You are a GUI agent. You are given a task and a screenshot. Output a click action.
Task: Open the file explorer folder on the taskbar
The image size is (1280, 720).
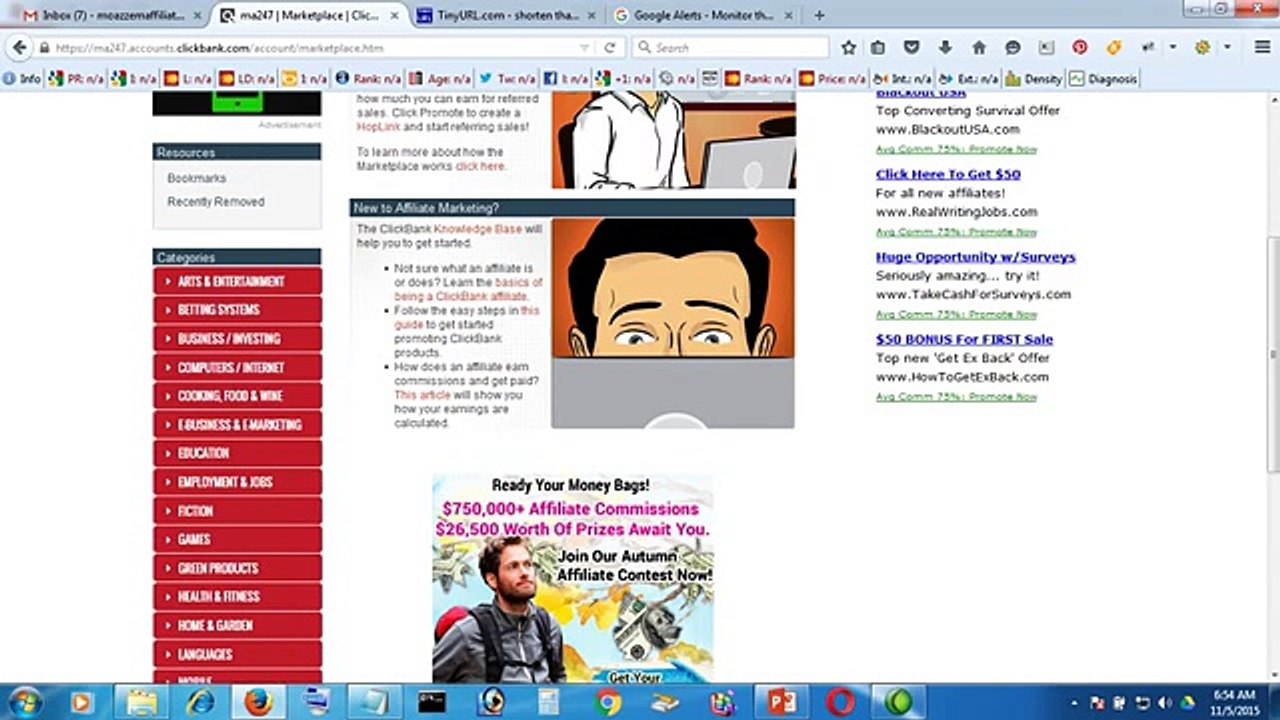click(142, 702)
